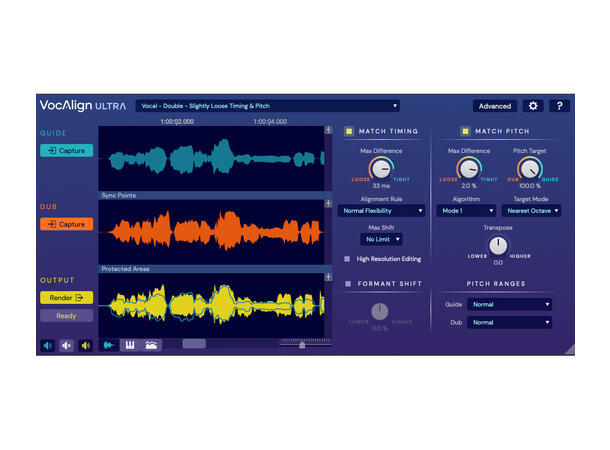
Task: Click the Dub waveform vertical zoom icon
Action: click(x=328, y=203)
